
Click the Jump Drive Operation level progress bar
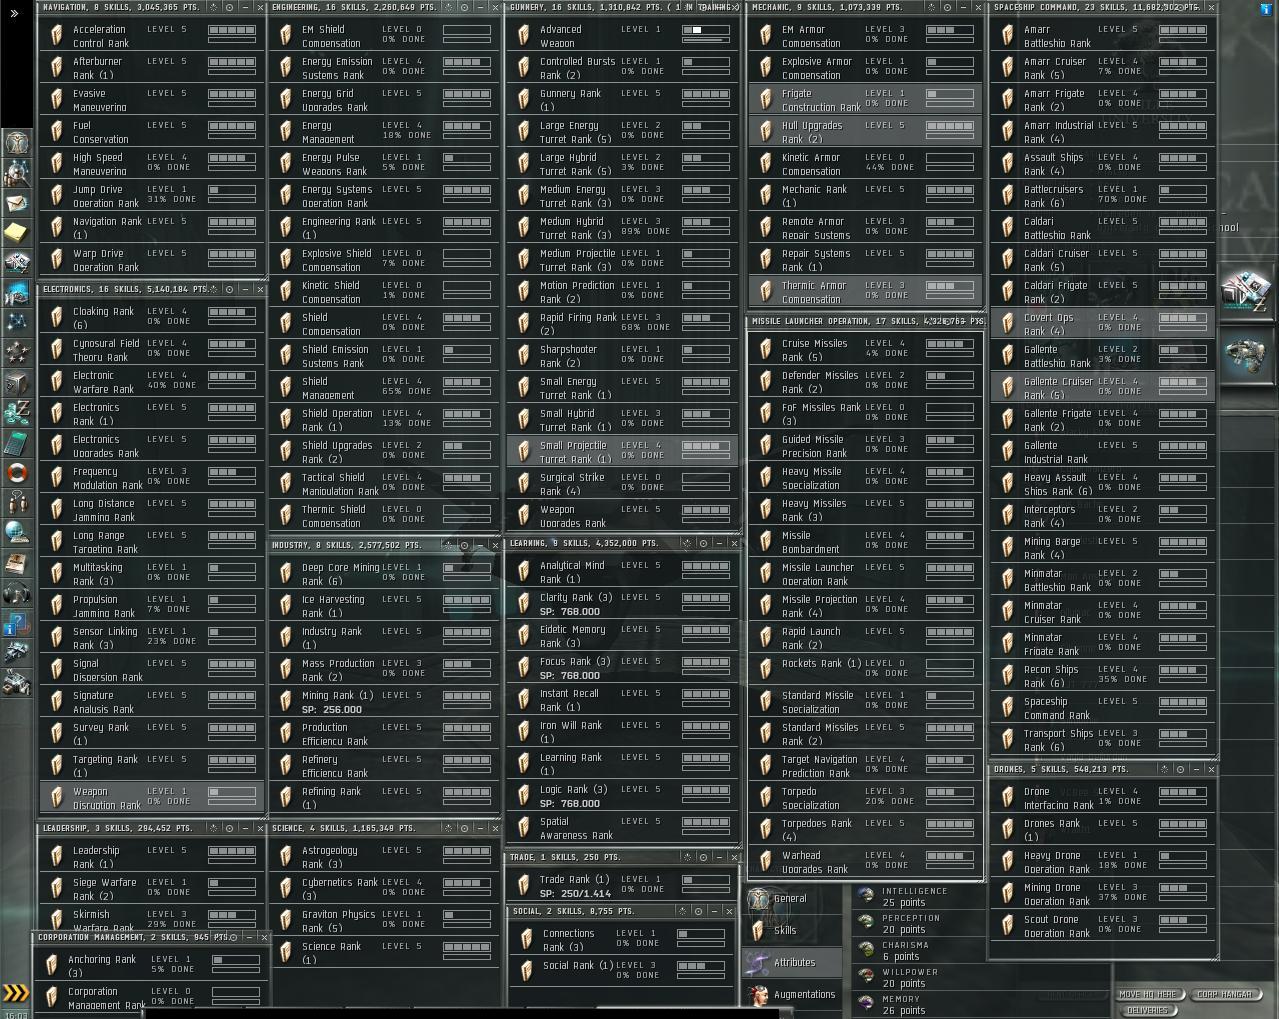pyautogui.click(x=232, y=190)
